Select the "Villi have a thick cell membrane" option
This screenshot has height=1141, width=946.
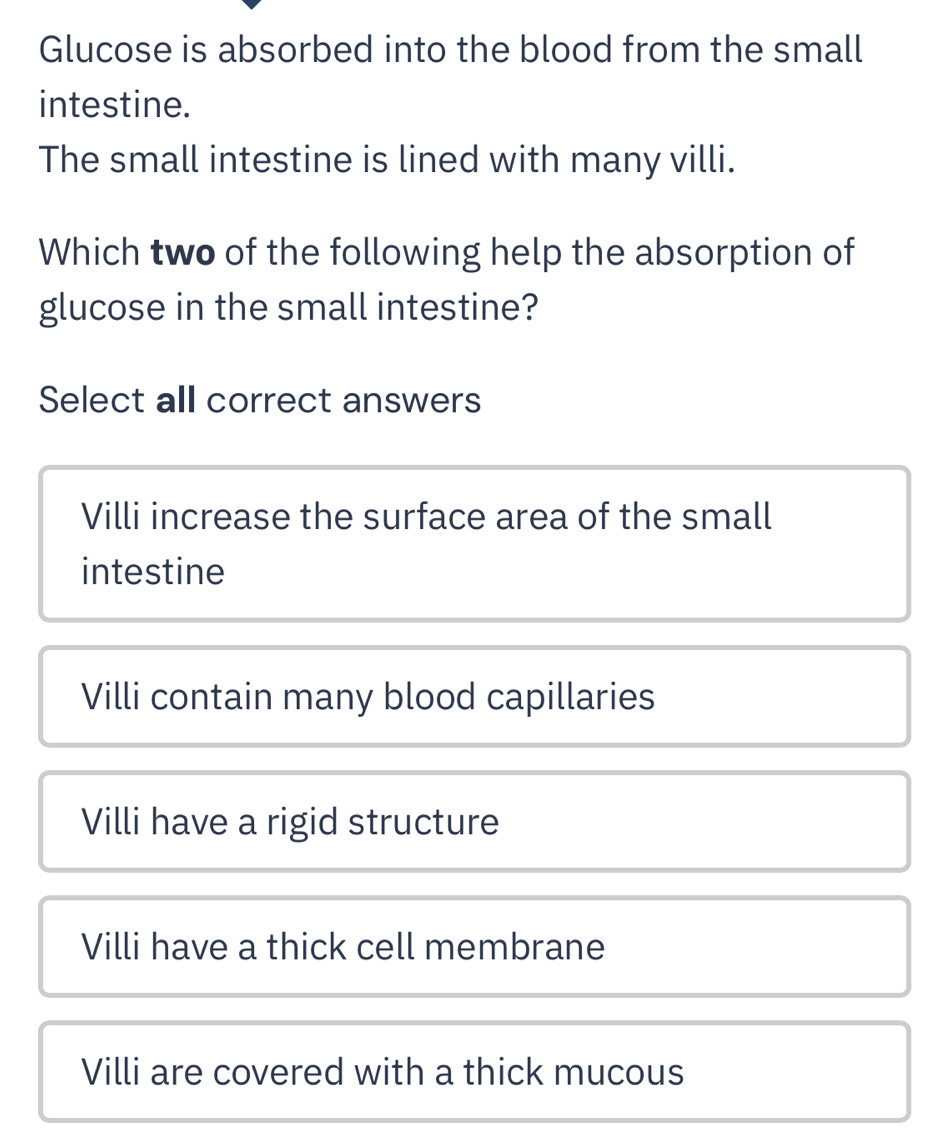click(x=474, y=946)
